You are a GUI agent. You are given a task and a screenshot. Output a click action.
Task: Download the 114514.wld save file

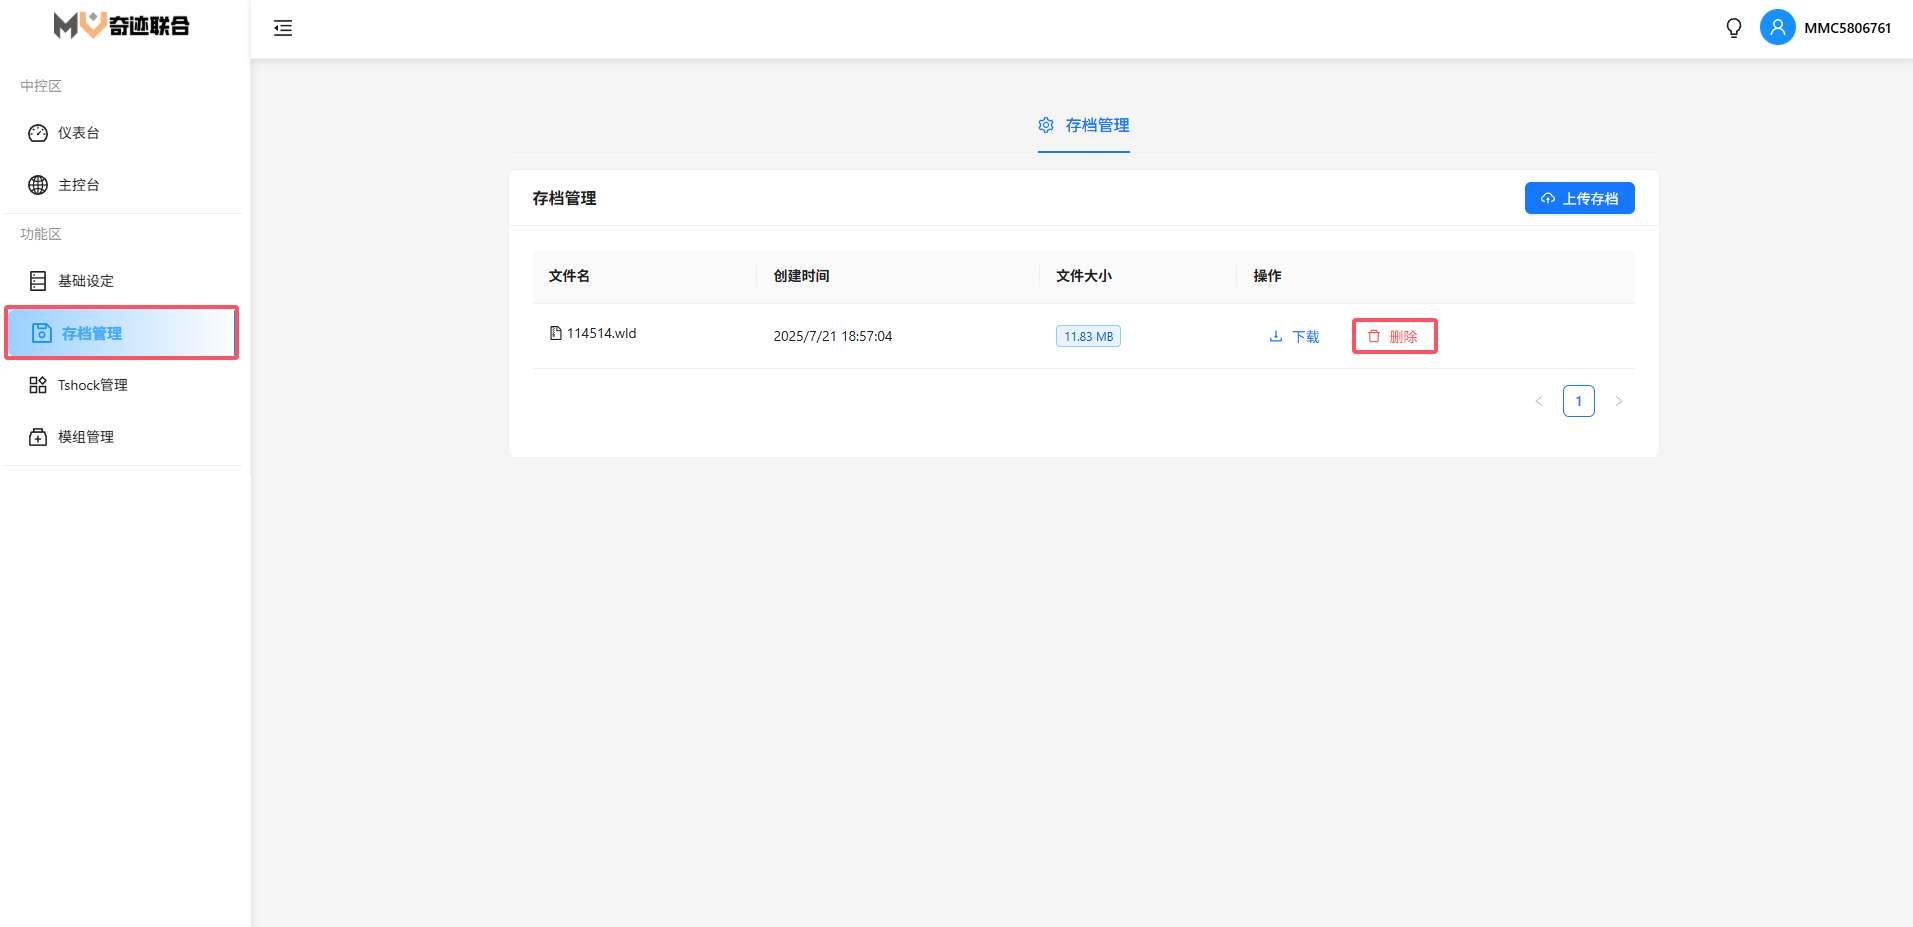point(1294,337)
